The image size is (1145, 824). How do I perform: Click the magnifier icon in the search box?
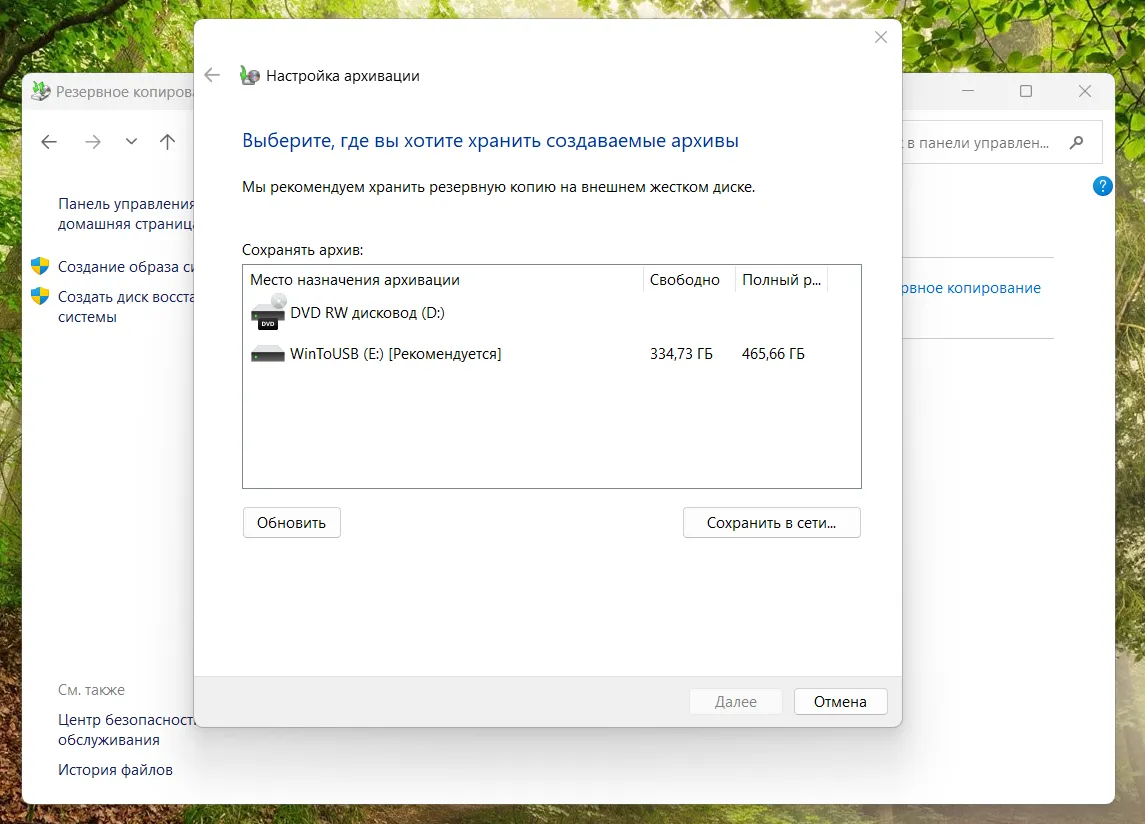tap(1076, 143)
